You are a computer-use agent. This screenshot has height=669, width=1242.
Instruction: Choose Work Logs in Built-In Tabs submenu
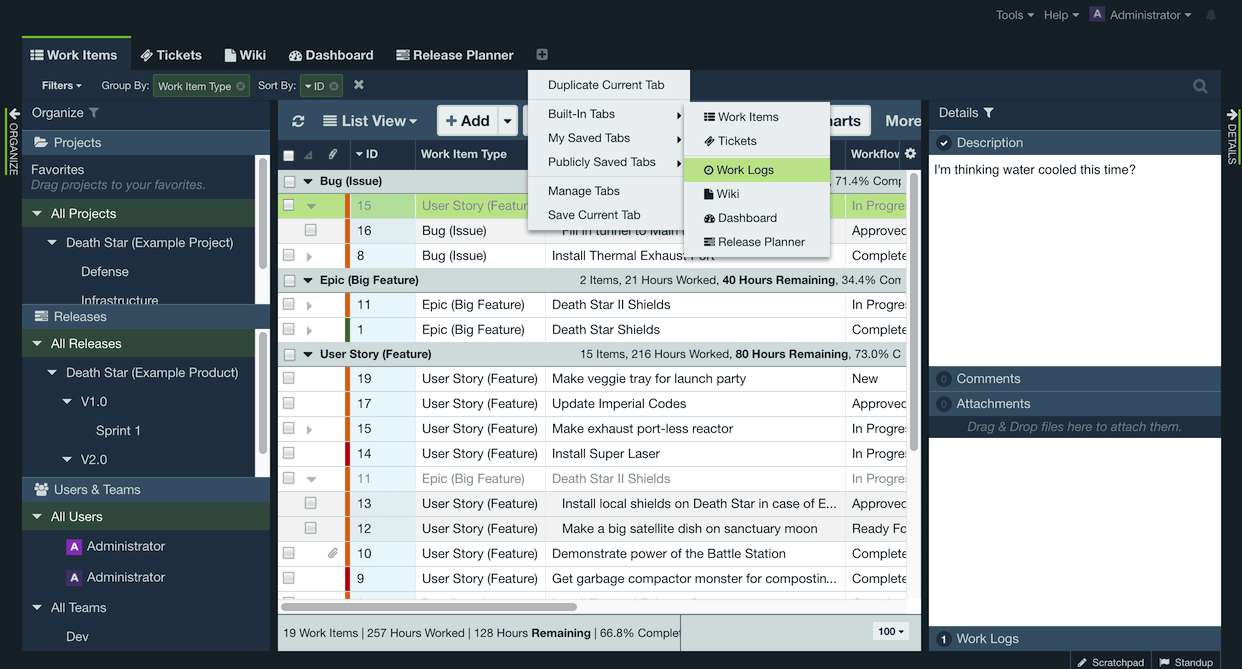click(757, 170)
